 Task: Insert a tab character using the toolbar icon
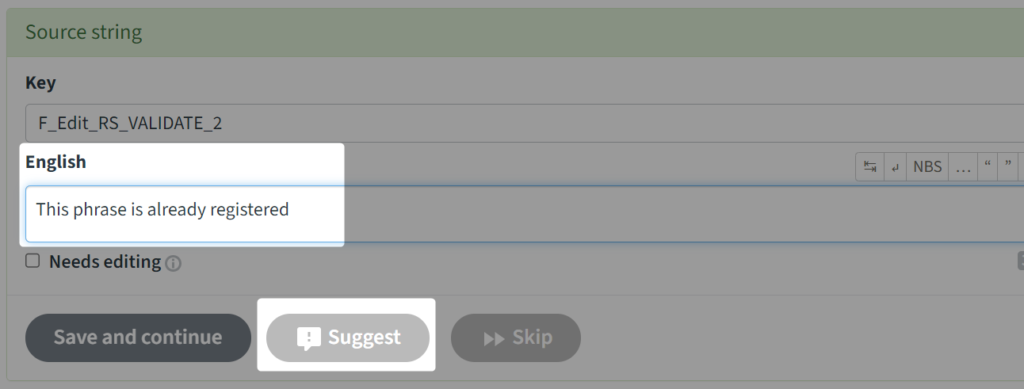coord(870,166)
